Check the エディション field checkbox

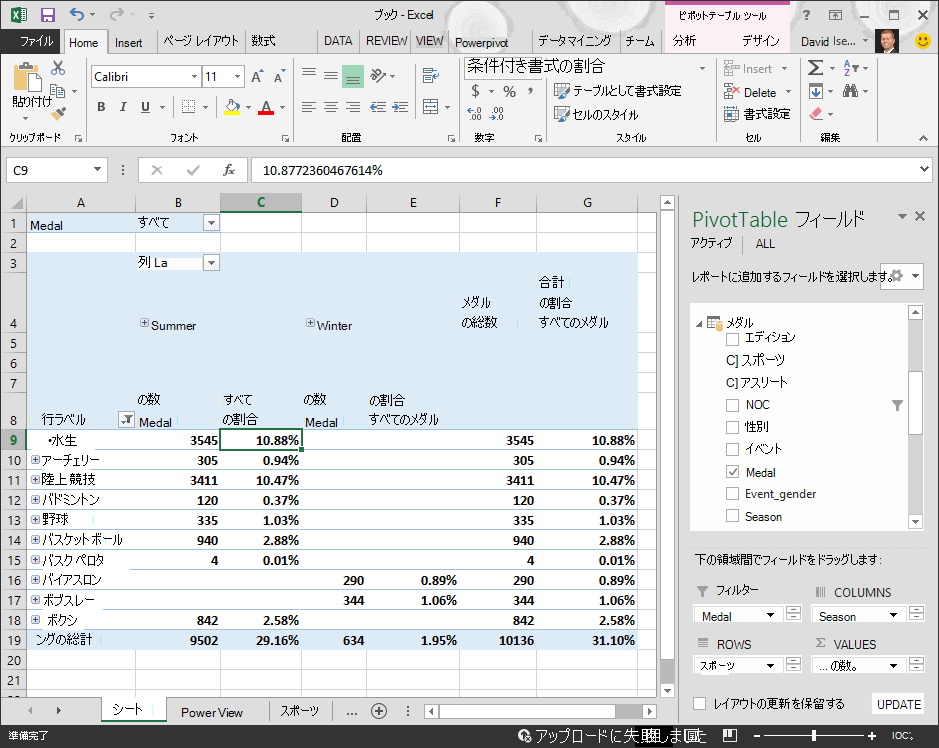point(732,340)
